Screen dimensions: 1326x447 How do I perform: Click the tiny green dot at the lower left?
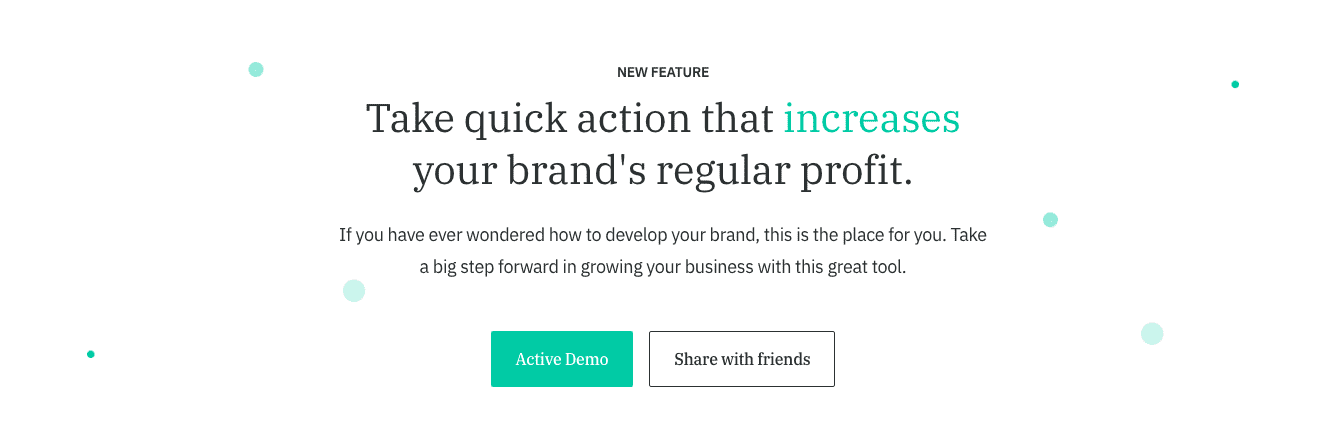tap(91, 354)
